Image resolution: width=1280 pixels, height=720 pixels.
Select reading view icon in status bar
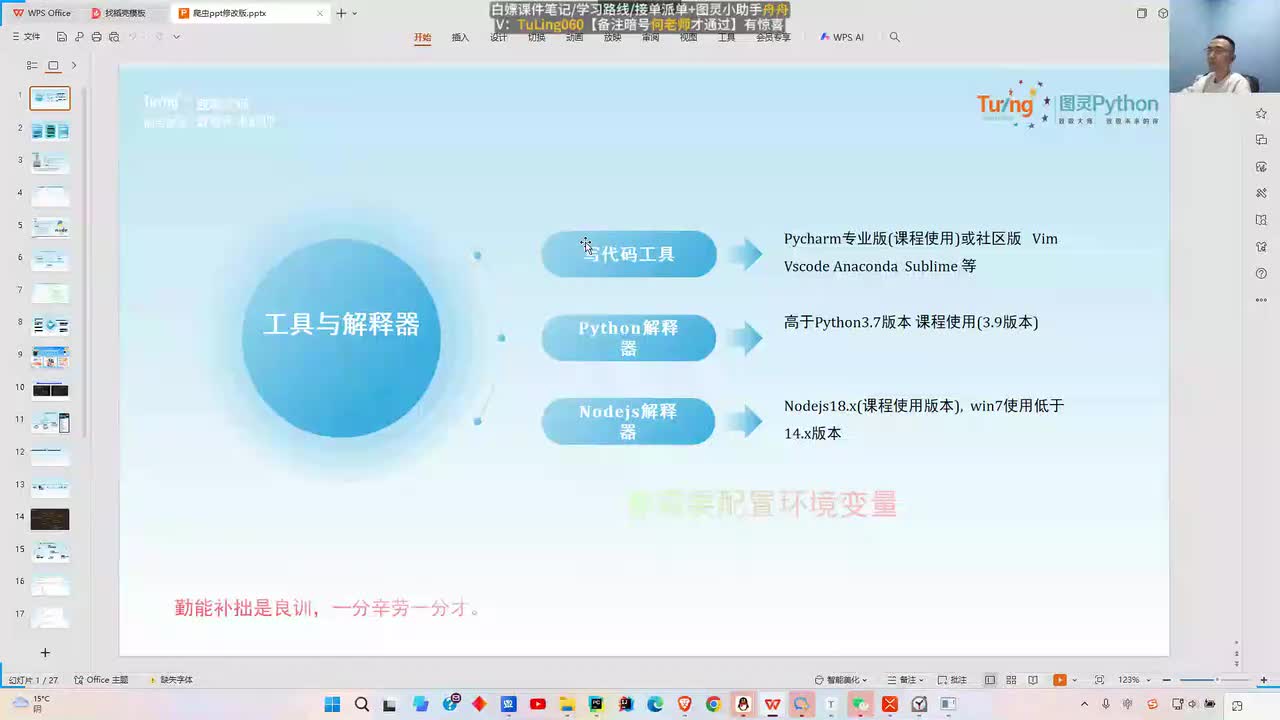(x=1033, y=680)
